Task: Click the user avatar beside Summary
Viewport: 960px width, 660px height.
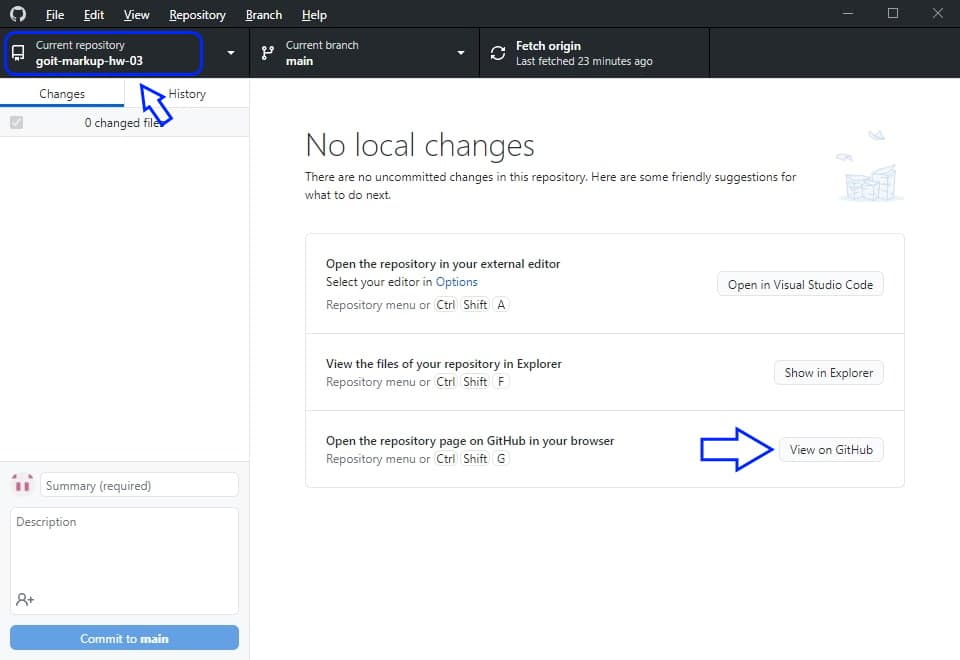Action: [x=22, y=485]
